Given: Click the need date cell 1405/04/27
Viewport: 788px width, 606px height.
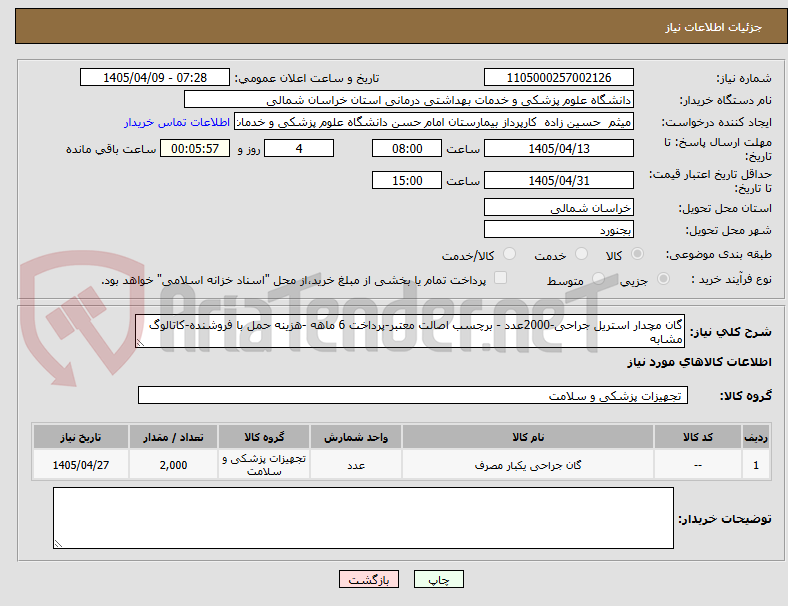Looking at the screenshot, I should tap(81, 465).
